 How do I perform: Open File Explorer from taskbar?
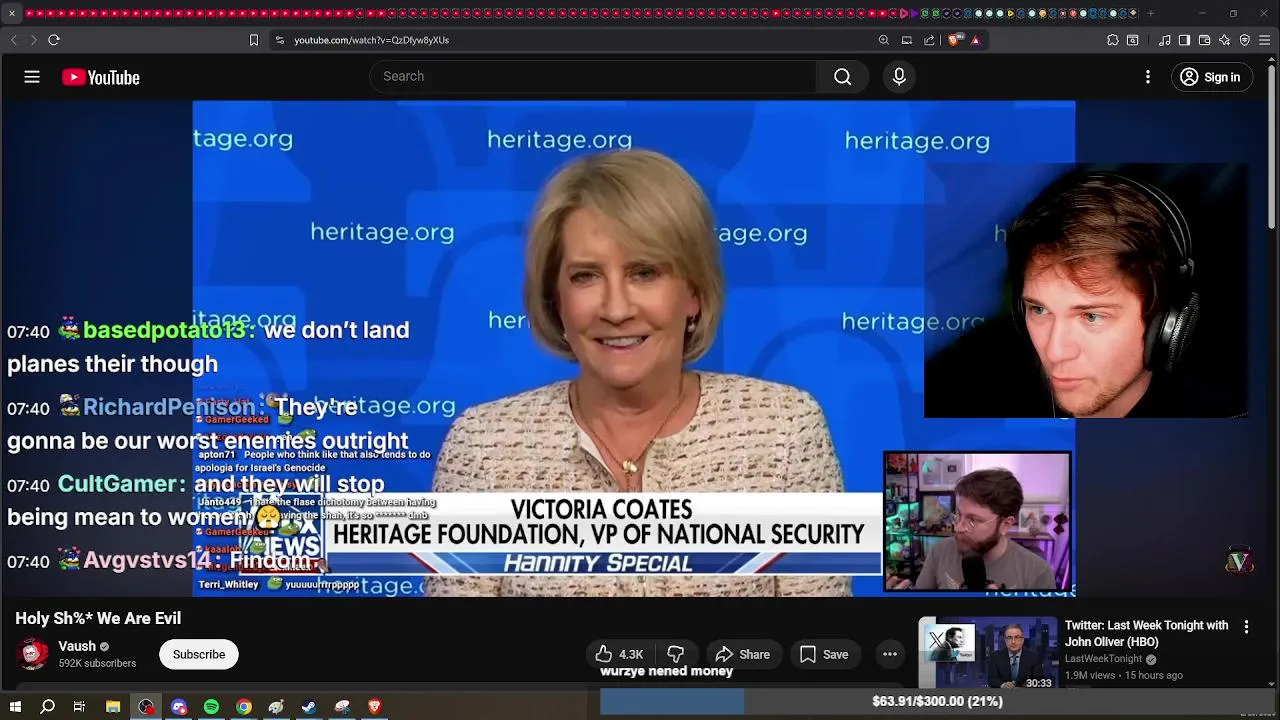click(113, 707)
